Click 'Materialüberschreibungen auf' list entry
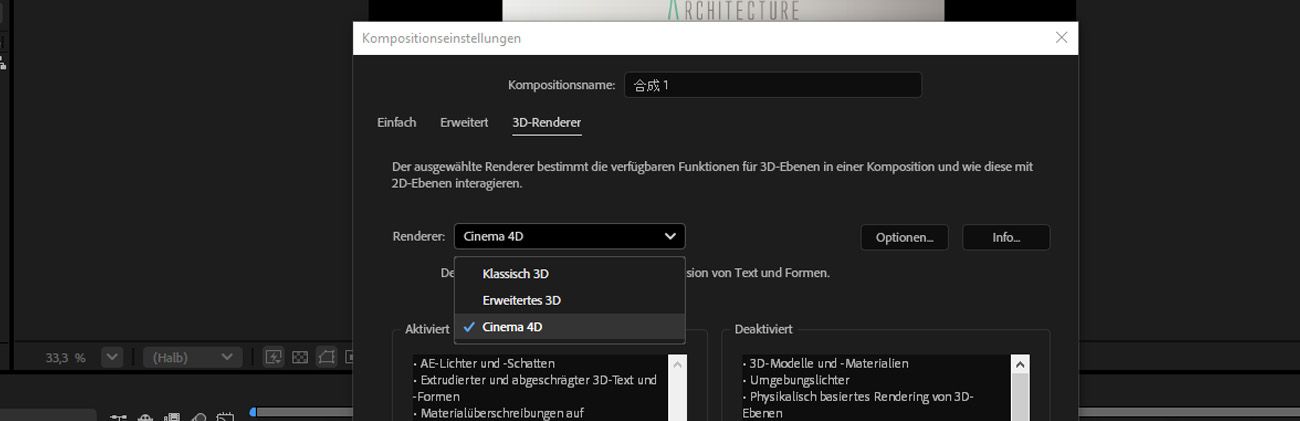Viewport: 1300px width, 421px height. coord(498,413)
